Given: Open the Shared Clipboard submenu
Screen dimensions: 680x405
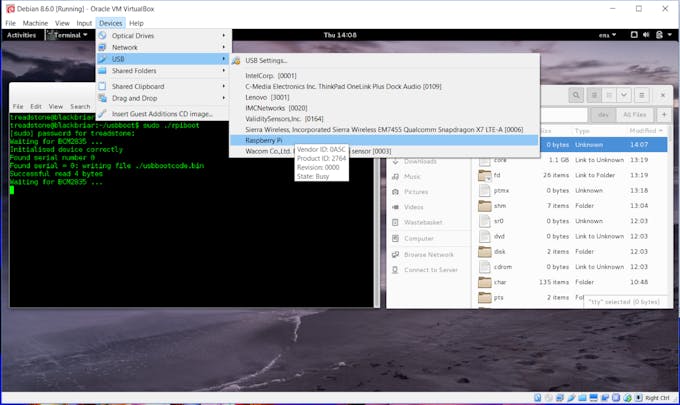Looking at the screenshot, I should coord(164,86).
